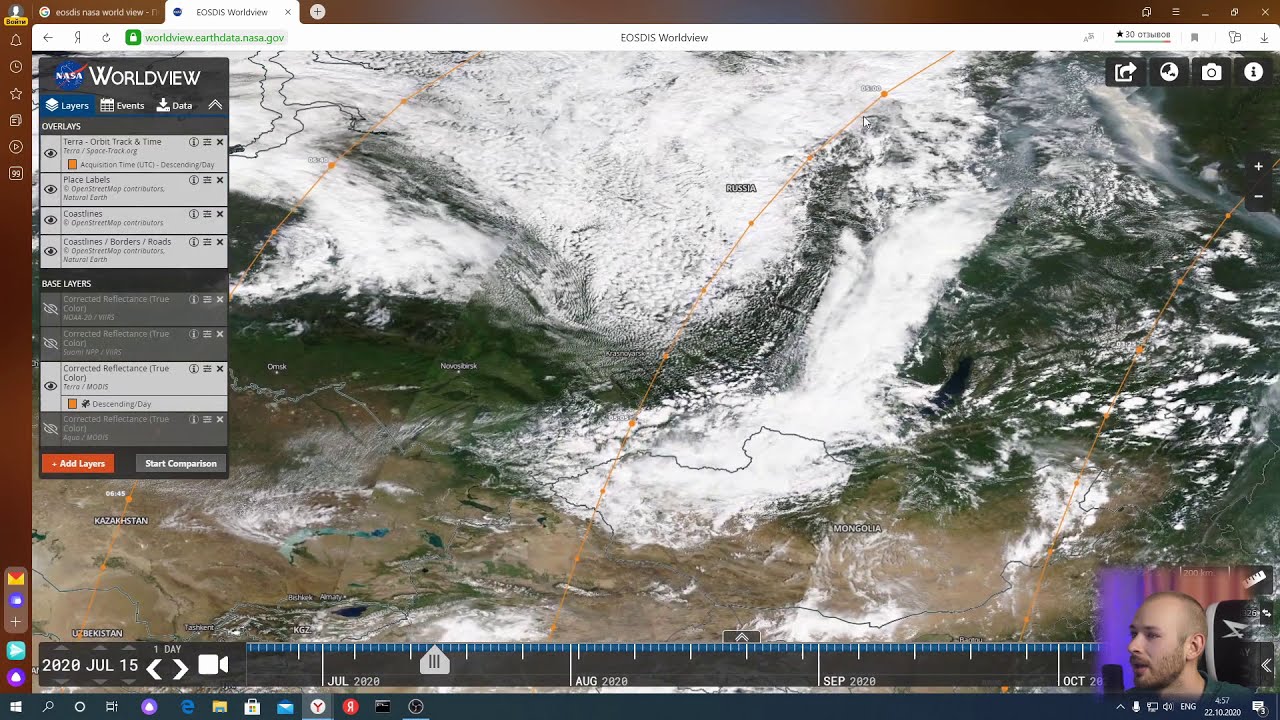Show info for Terra Orbit Track layer

click(x=194, y=142)
